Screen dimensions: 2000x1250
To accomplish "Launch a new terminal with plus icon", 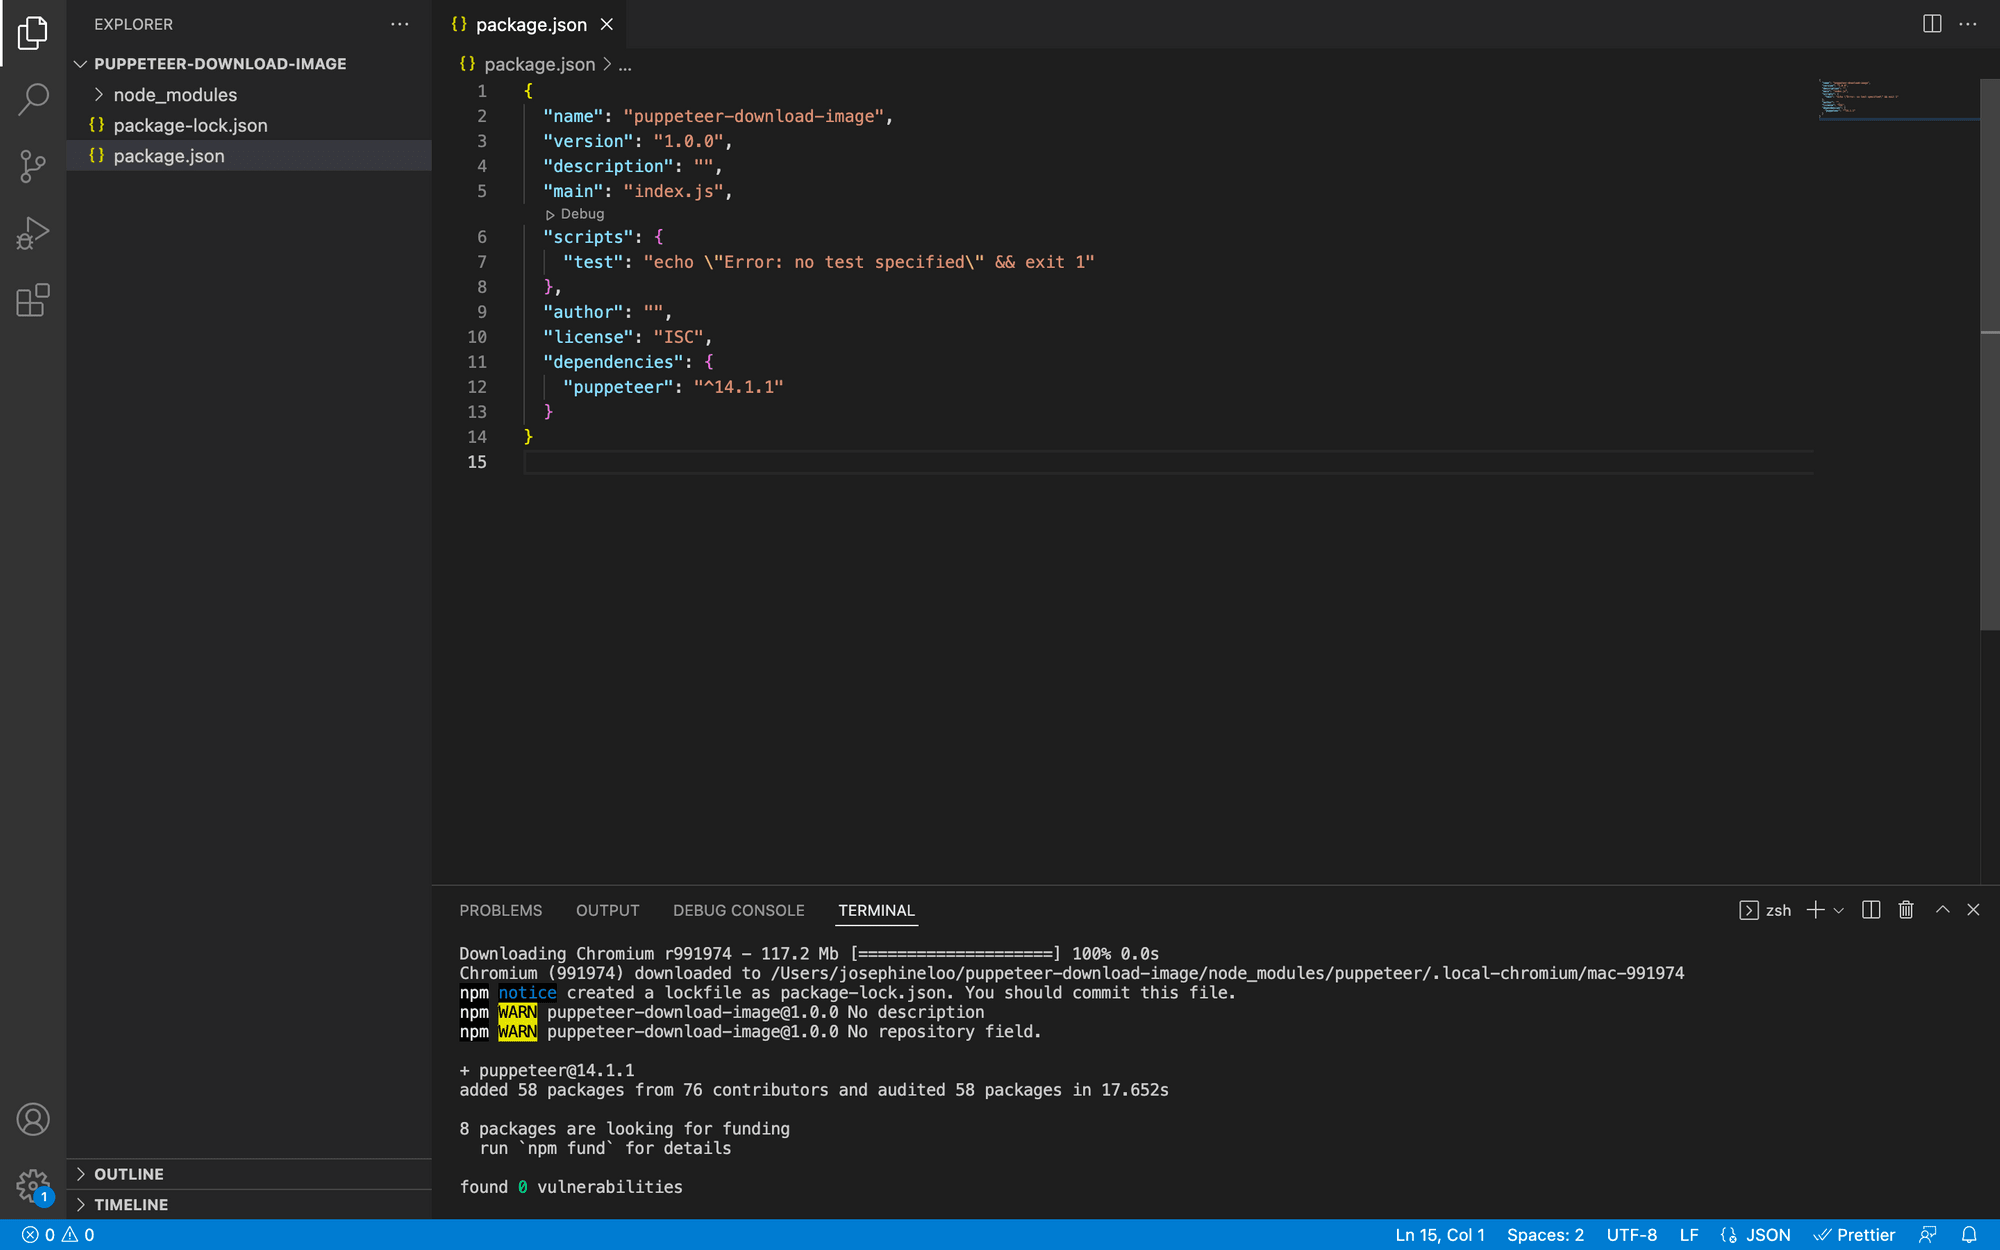I will click(1815, 910).
